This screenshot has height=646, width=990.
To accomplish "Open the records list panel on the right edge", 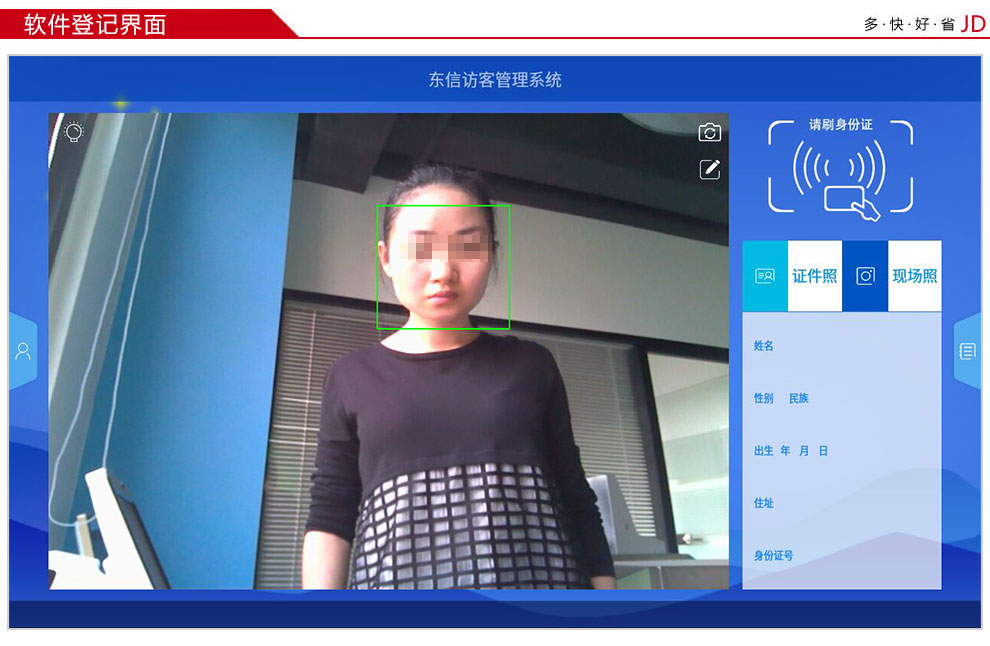I will [x=967, y=351].
